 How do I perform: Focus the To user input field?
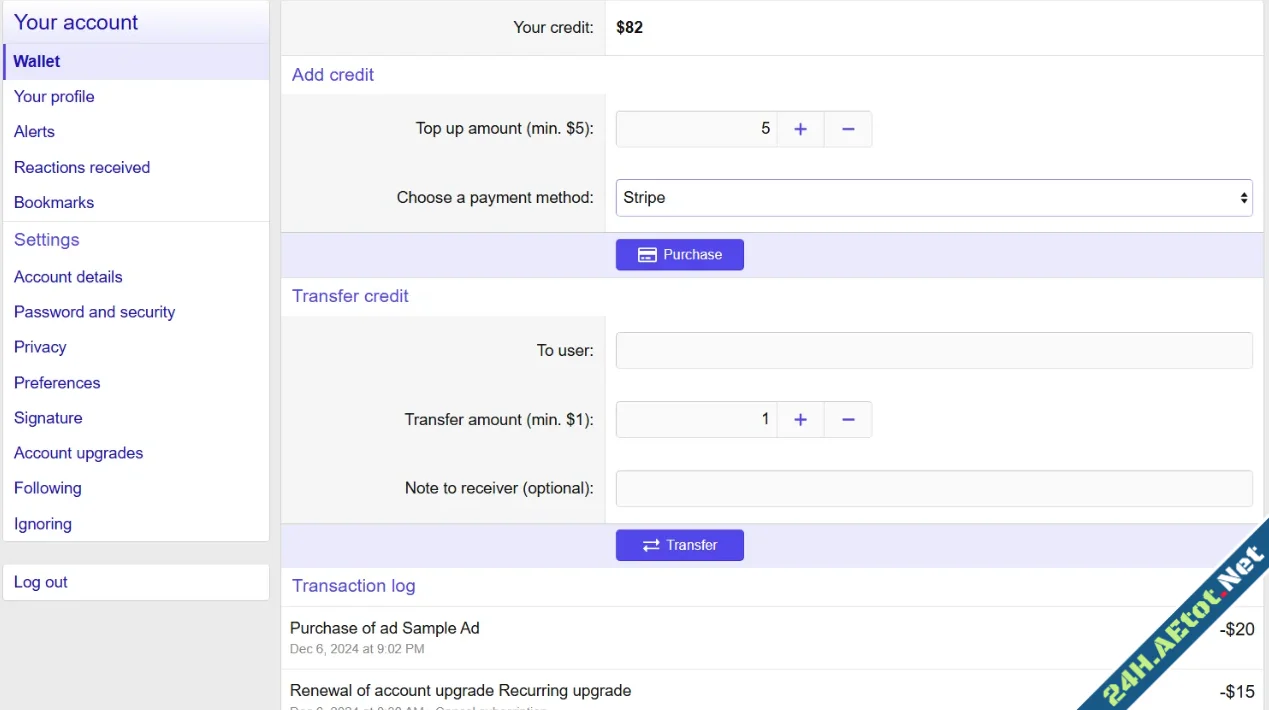[933, 351]
